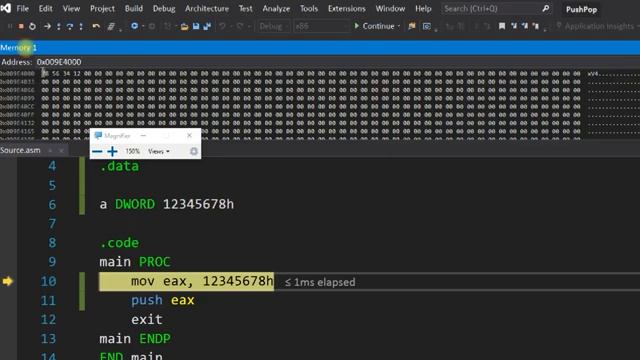Screen dimensions: 640x360
Task: Click line number 11 in the gutter
Action: coord(48,301)
